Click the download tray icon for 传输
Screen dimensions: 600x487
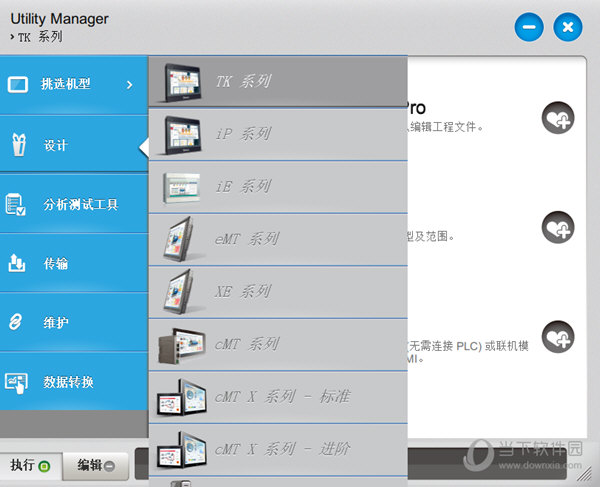pos(17,263)
